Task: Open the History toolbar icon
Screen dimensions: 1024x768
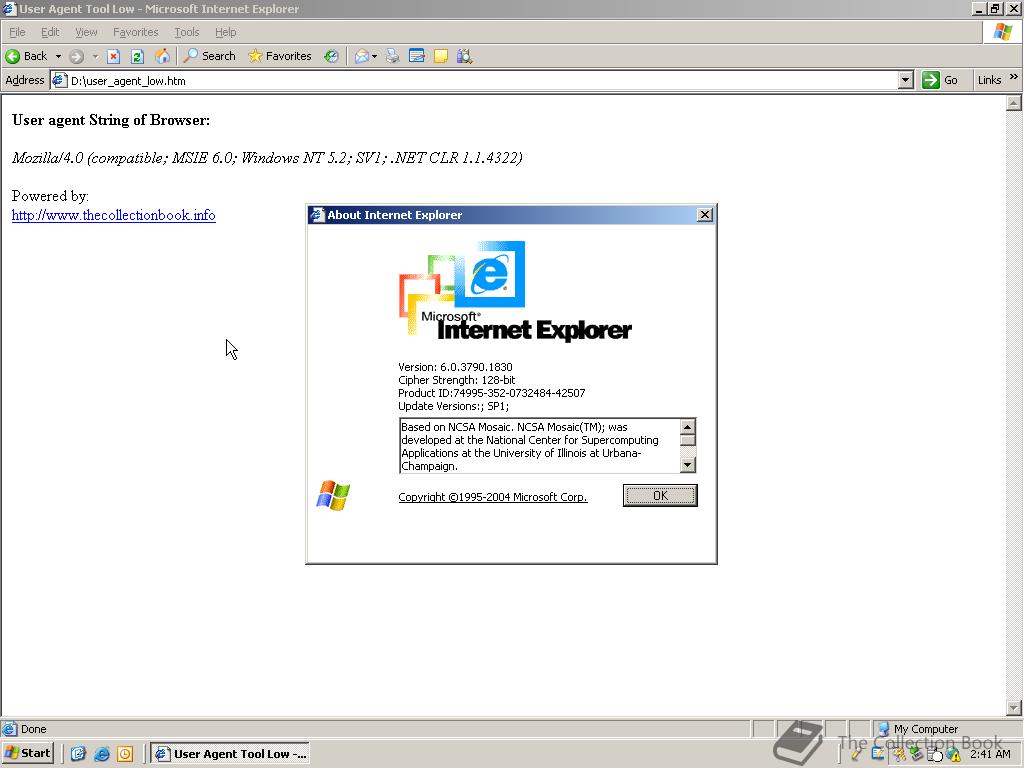Action: click(x=332, y=56)
